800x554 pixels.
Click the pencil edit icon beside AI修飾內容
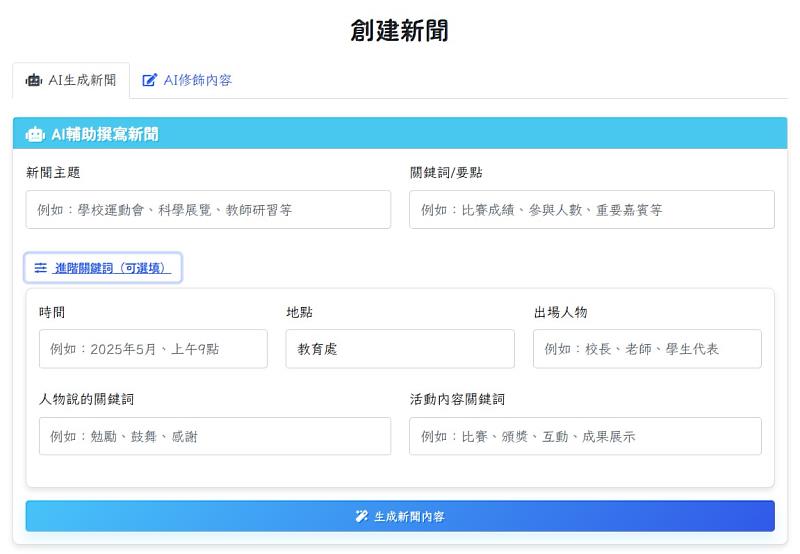[x=150, y=80]
